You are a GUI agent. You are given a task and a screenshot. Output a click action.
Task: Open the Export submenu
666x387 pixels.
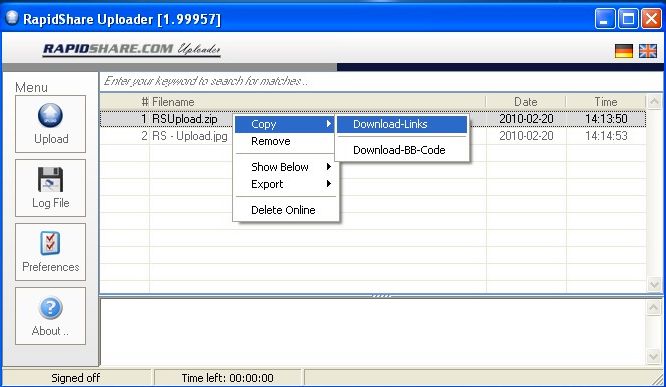tap(285, 184)
